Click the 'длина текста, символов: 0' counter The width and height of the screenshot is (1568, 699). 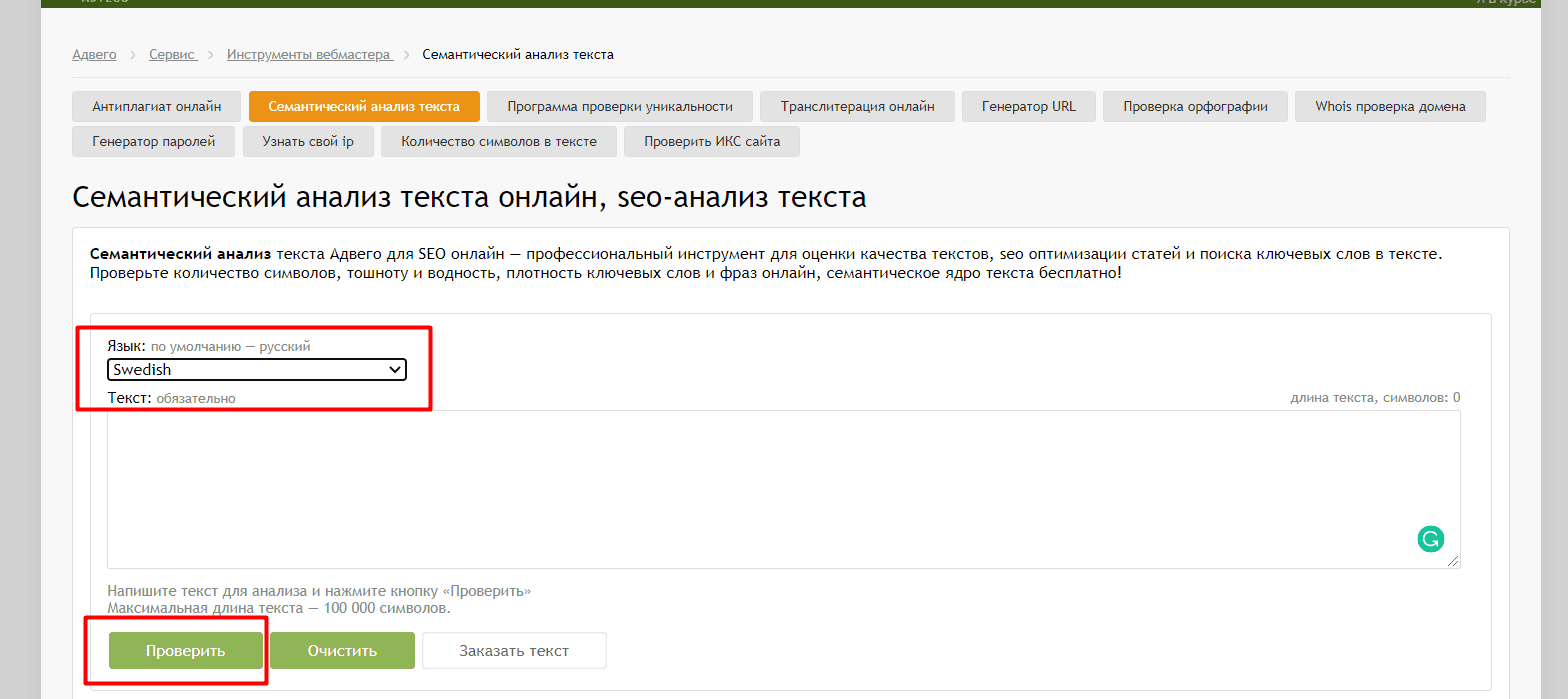[x=1375, y=397]
